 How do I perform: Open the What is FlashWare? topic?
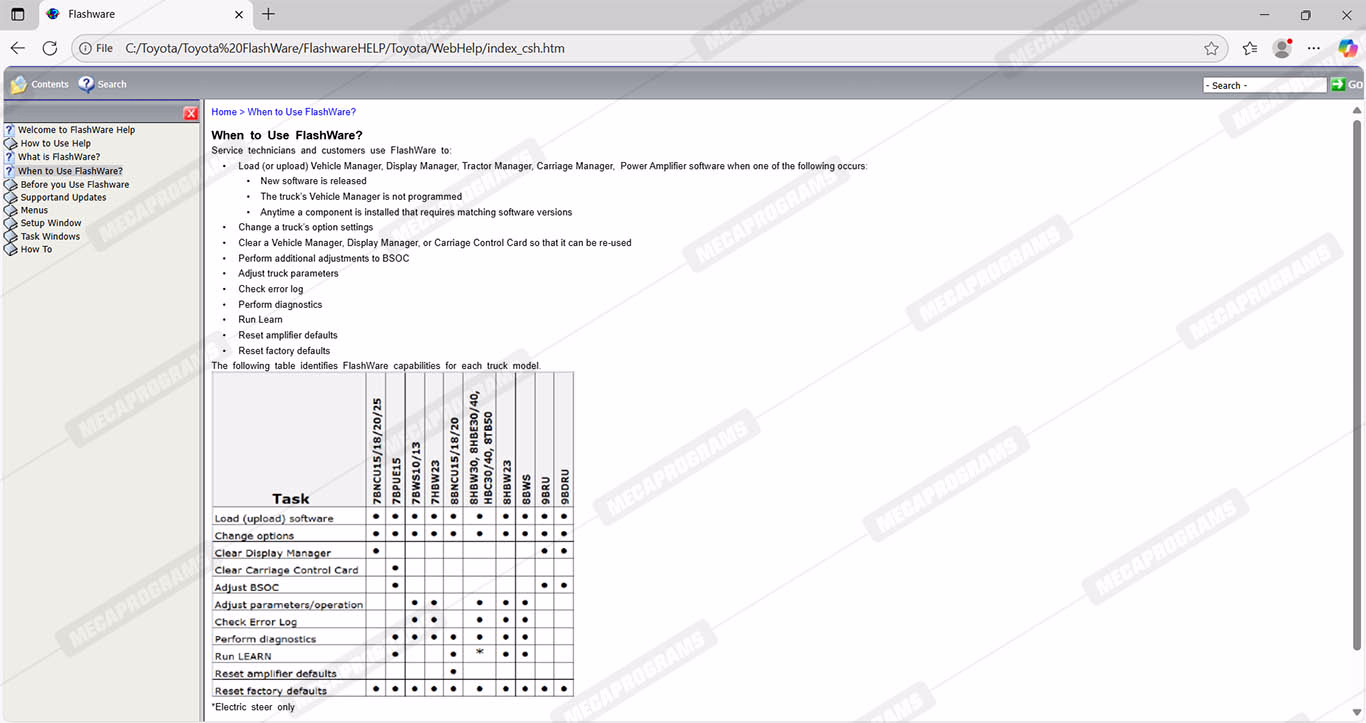(58, 157)
